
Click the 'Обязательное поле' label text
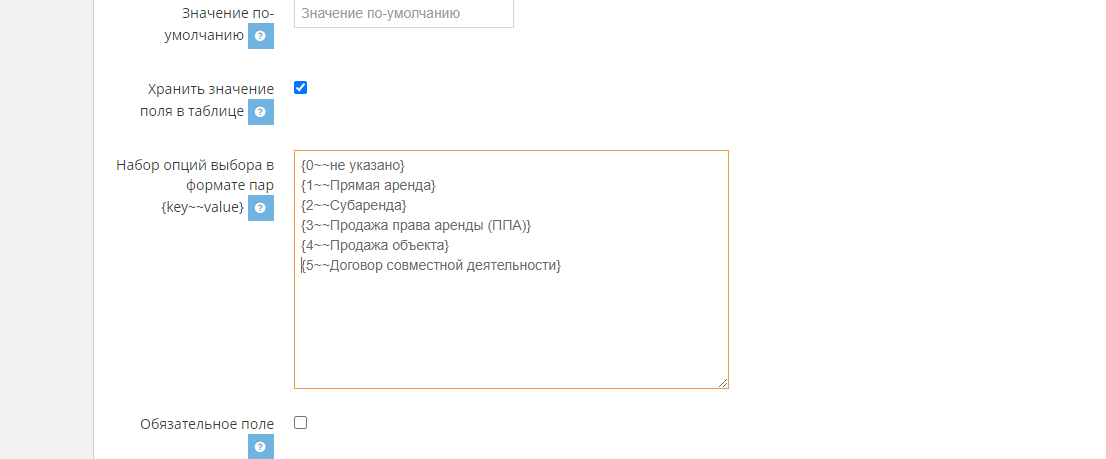click(x=207, y=424)
